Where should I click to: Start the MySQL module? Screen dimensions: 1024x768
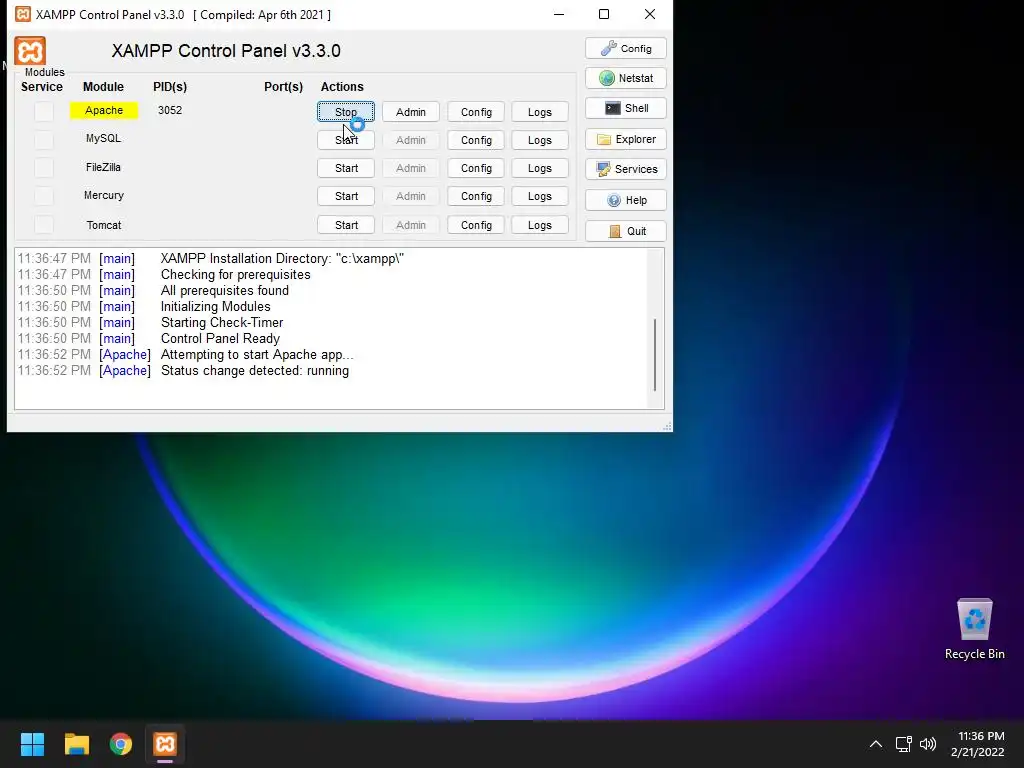(346, 140)
